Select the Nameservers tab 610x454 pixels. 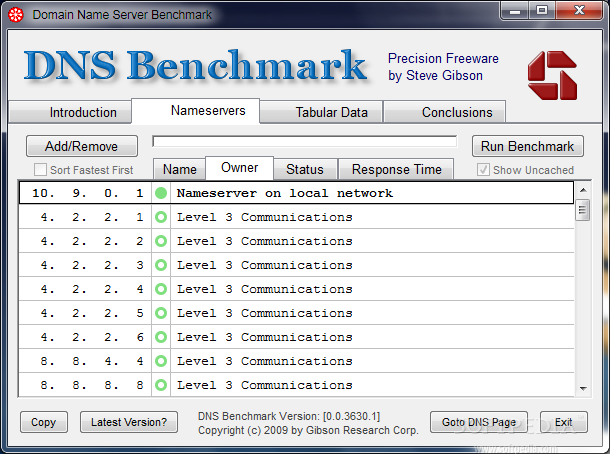(196, 111)
